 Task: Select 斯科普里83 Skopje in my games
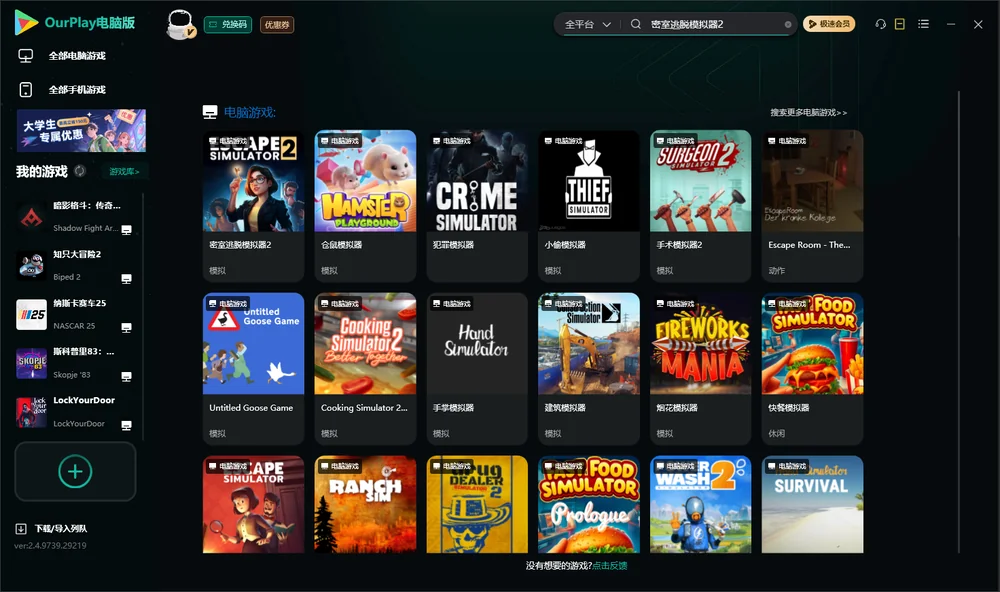(75, 363)
